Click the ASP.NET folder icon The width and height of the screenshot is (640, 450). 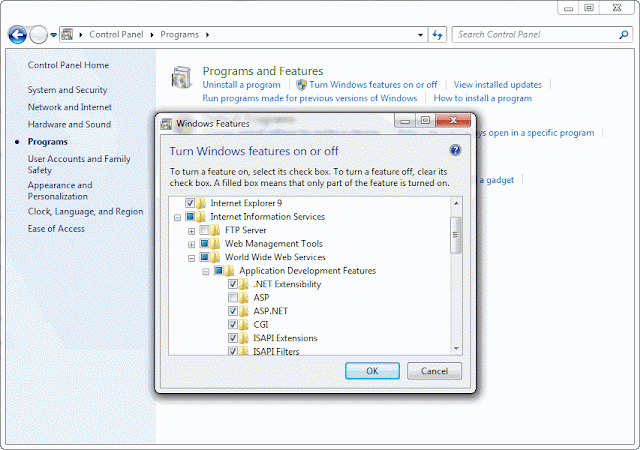coord(244,311)
